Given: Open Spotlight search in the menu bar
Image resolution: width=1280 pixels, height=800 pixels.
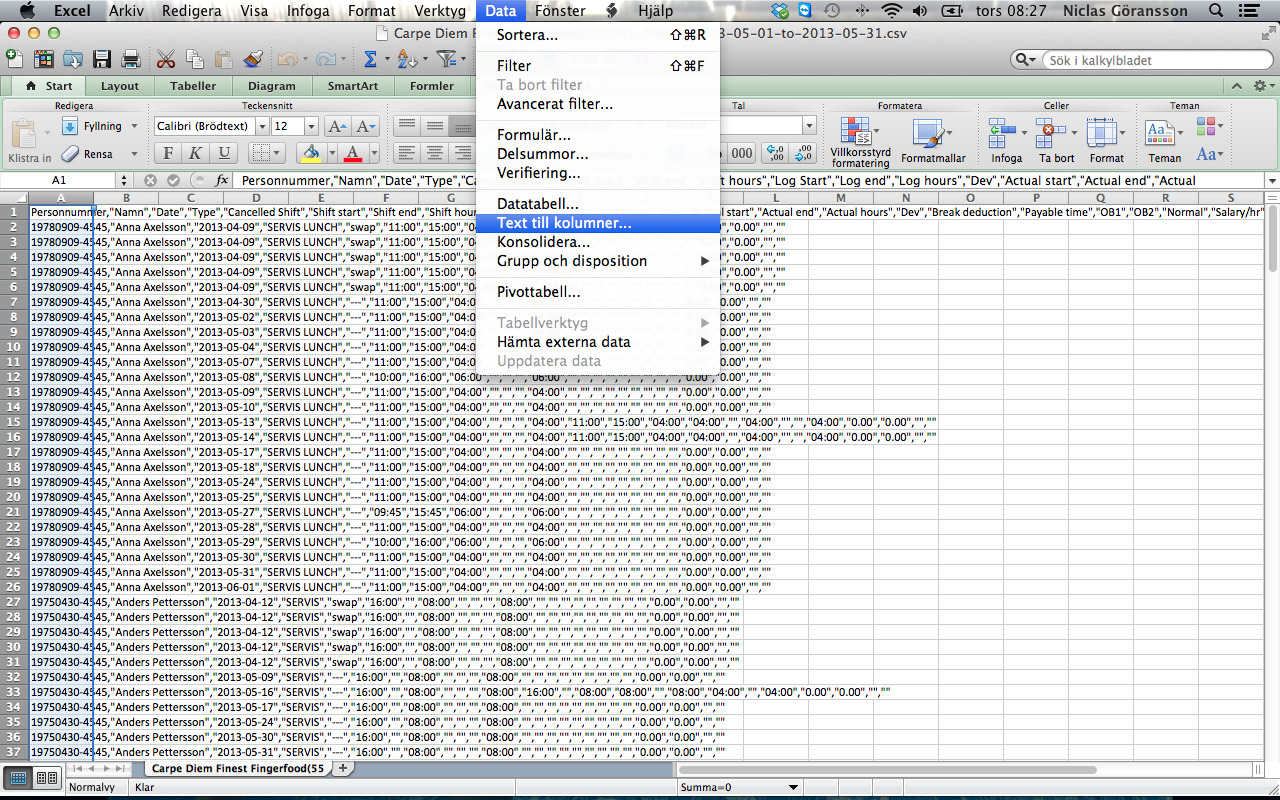Looking at the screenshot, I should click(1216, 11).
